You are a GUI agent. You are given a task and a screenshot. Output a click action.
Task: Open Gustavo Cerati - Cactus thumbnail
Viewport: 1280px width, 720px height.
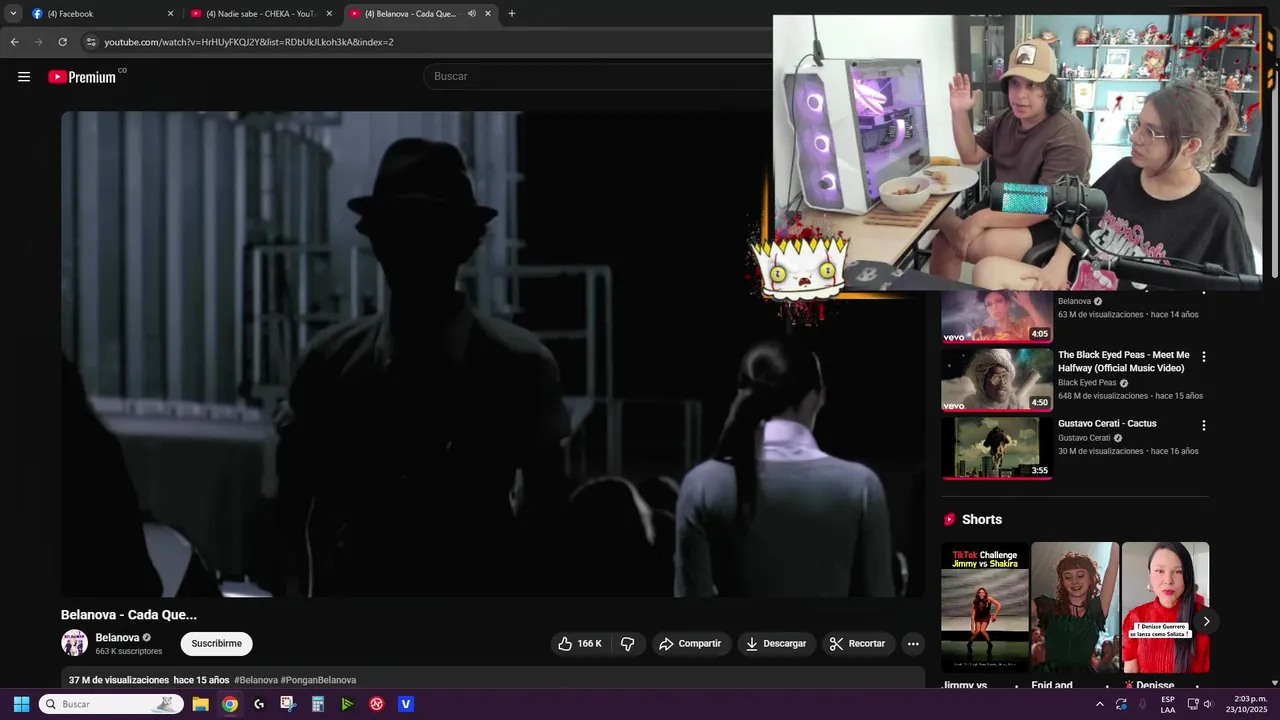(997, 448)
